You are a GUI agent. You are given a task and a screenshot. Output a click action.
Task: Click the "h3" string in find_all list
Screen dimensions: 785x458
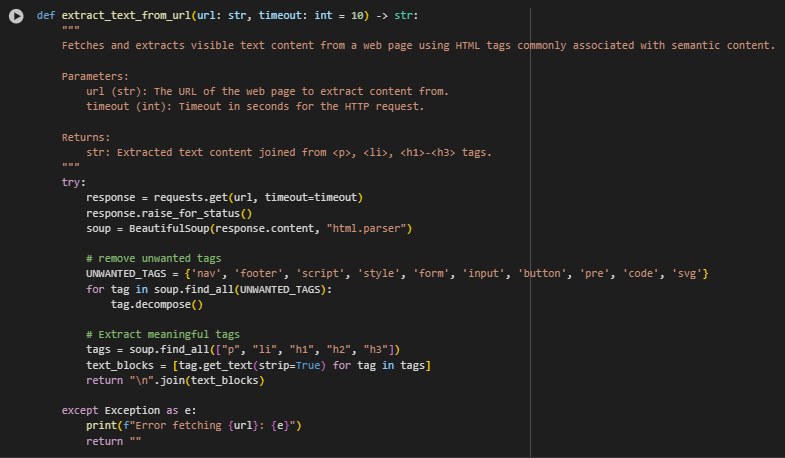click(375, 349)
